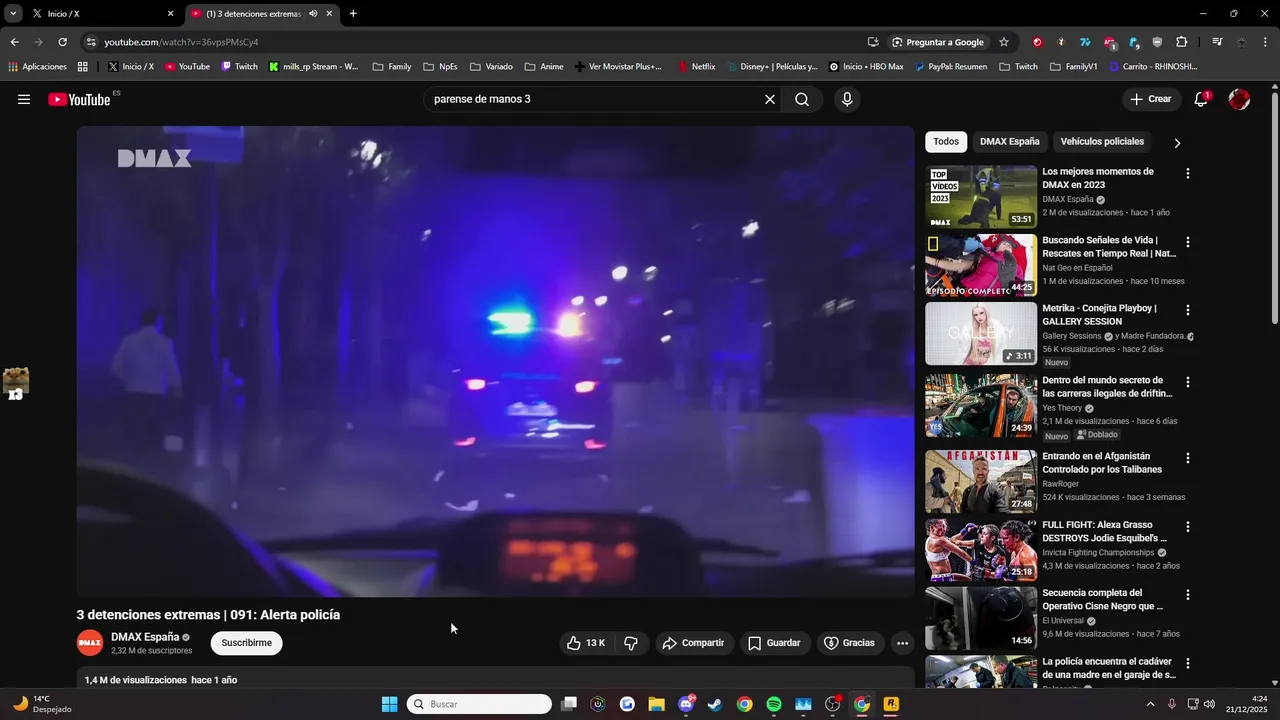This screenshot has height=720, width=1280.
Task: Click the address bar URL
Action: coord(181,42)
